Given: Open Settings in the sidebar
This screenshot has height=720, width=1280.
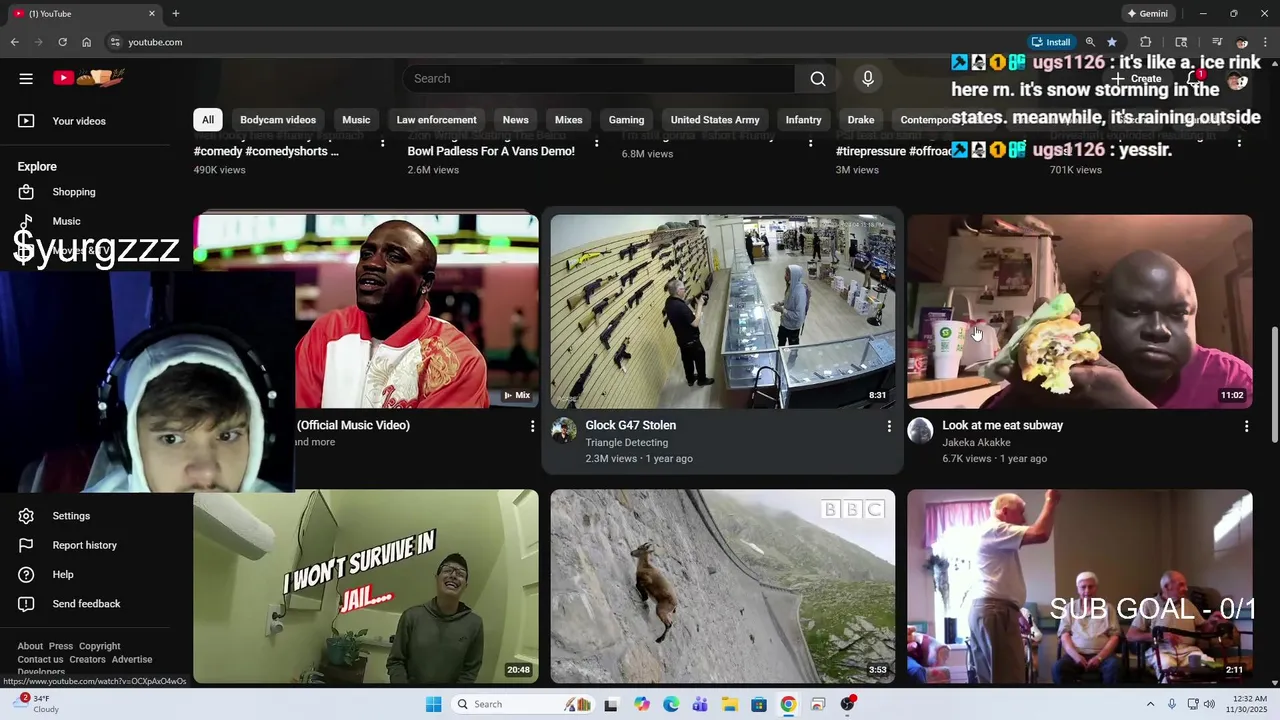Looking at the screenshot, I should coord(71,516).
